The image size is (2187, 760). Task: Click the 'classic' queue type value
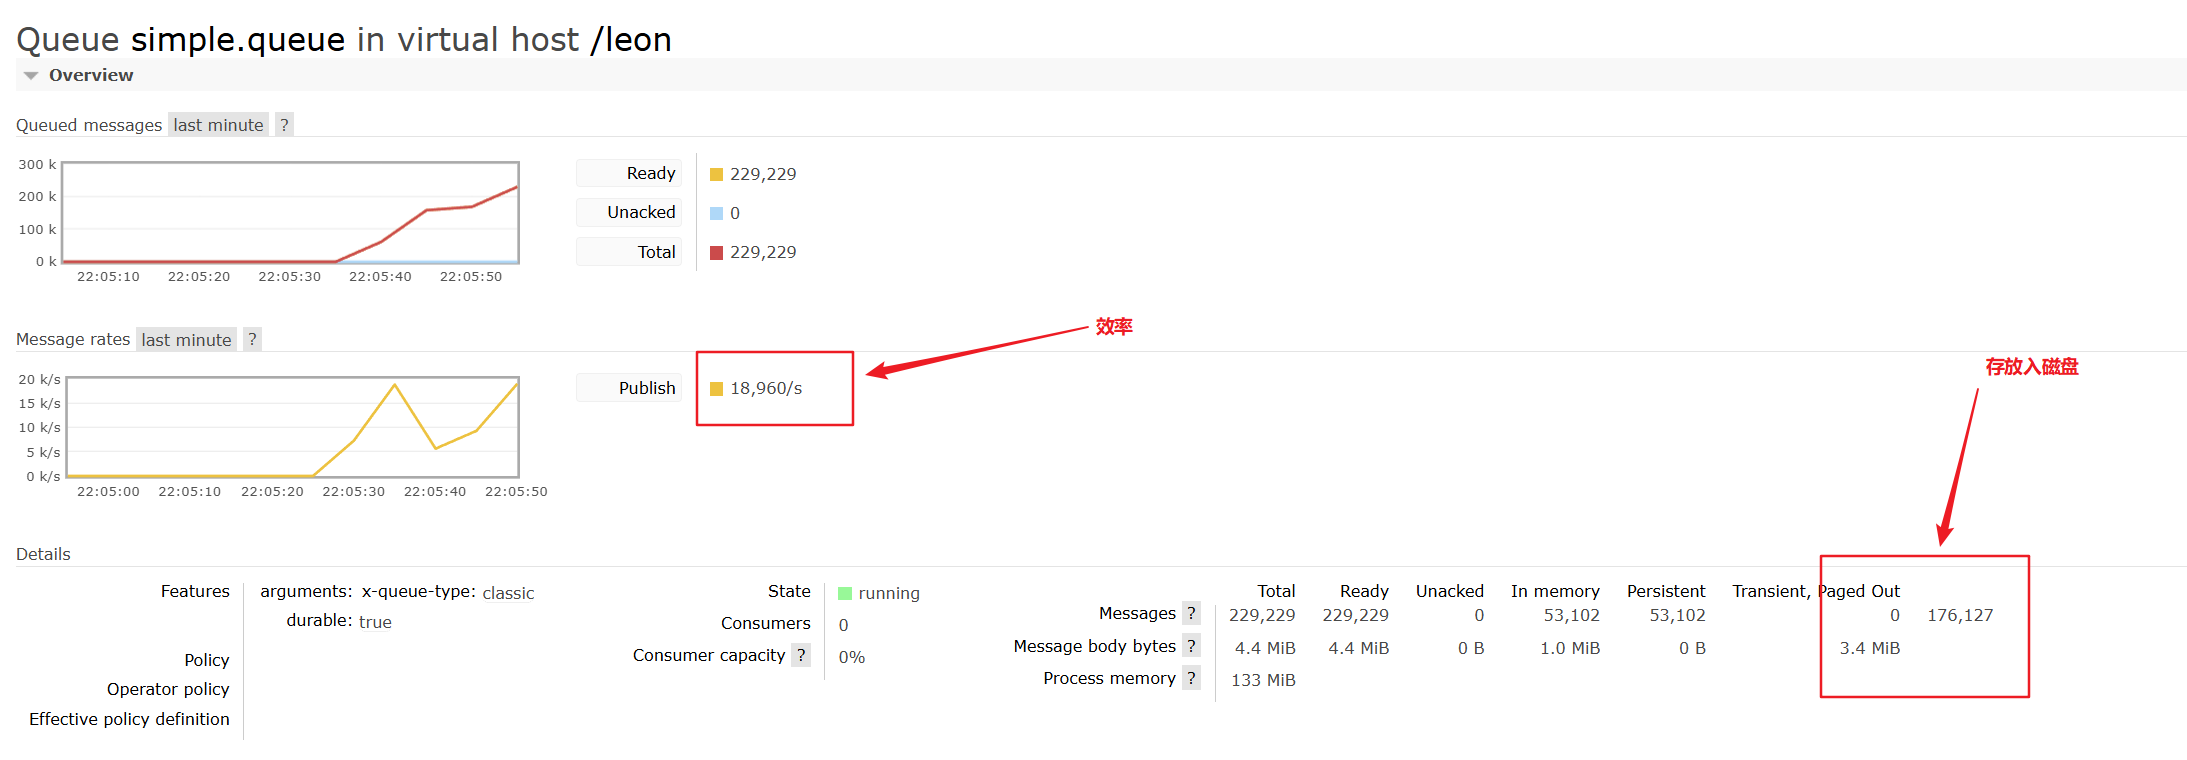pyautogui.click(x=508, y=593)
